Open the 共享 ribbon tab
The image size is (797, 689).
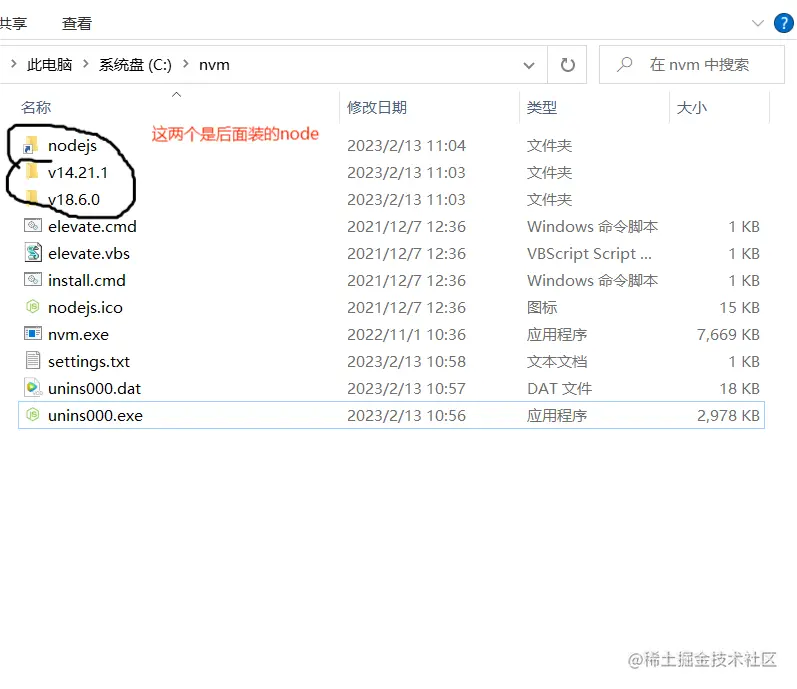point(13,23)
